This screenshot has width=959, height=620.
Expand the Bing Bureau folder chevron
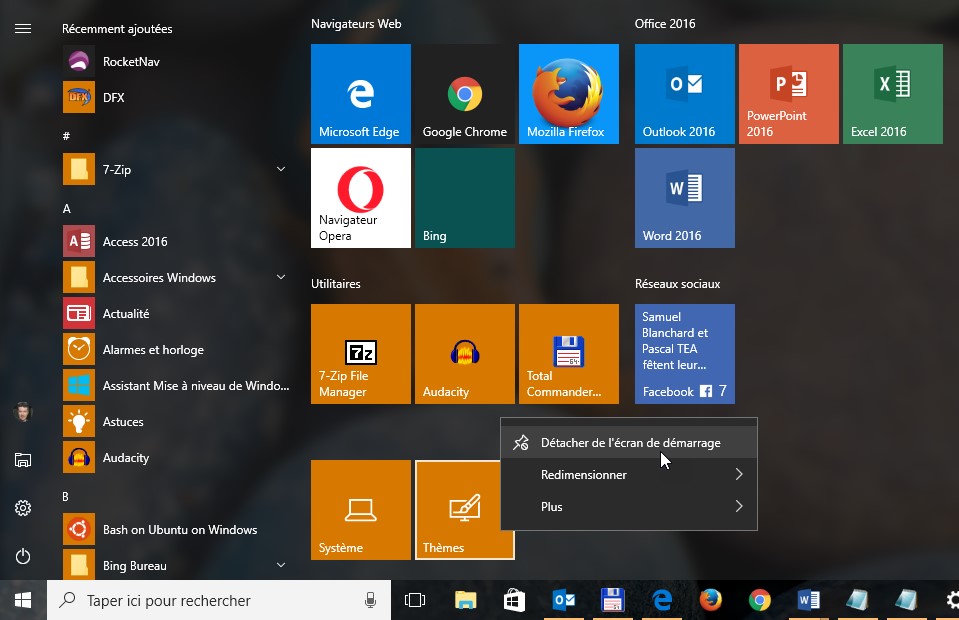point(281,566)
